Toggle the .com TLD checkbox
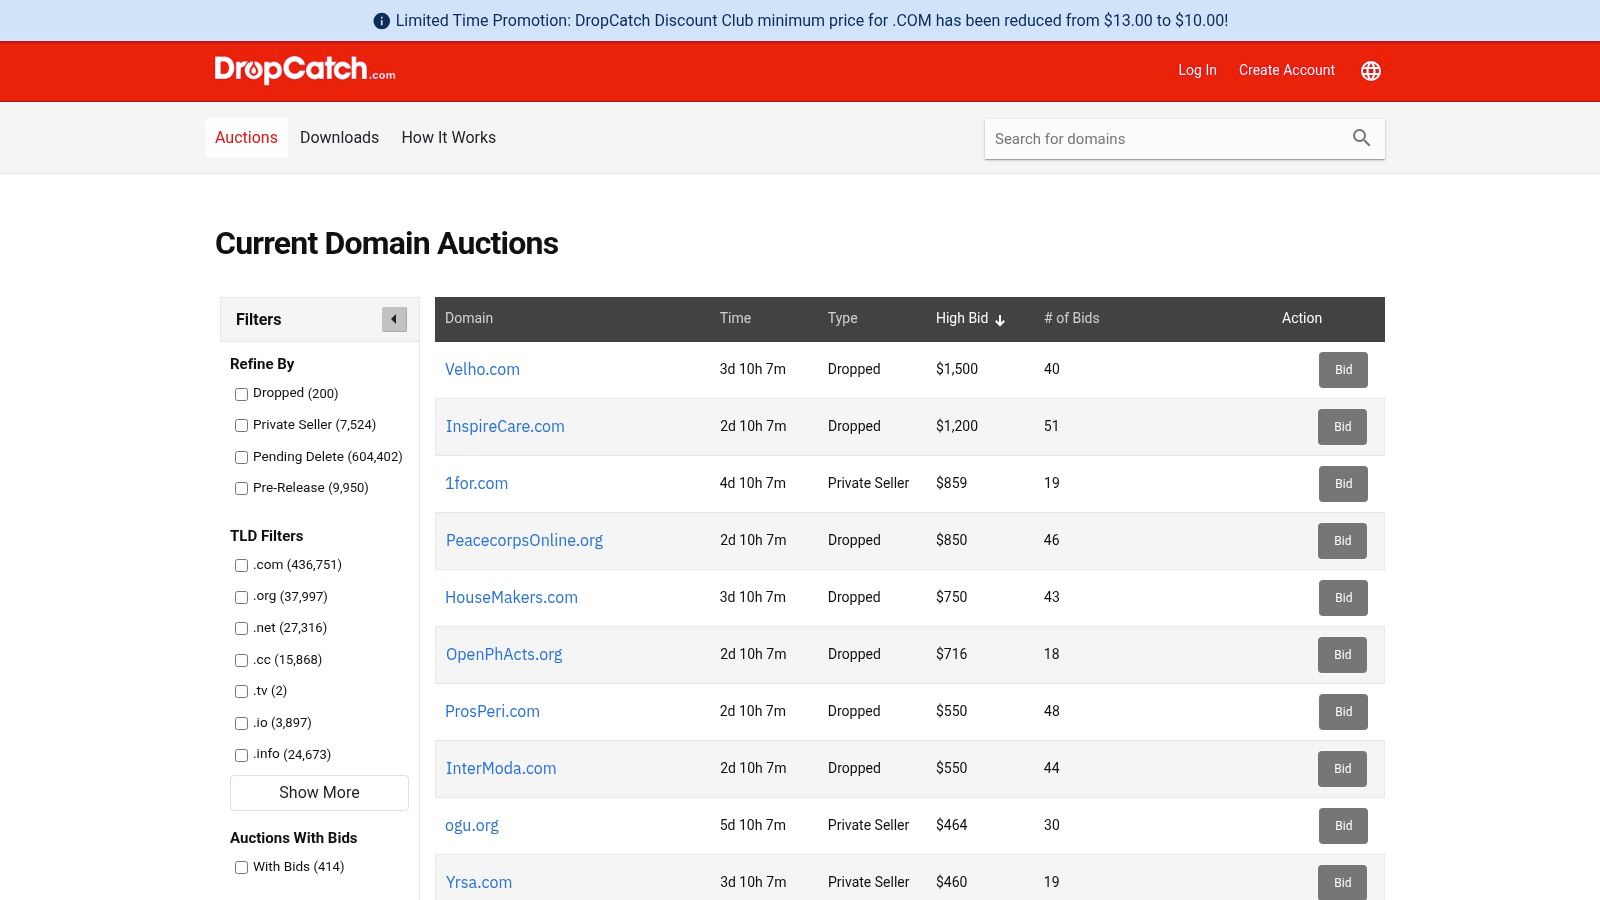The width and height of the screenshot is (1600, 900). [241, 565]
